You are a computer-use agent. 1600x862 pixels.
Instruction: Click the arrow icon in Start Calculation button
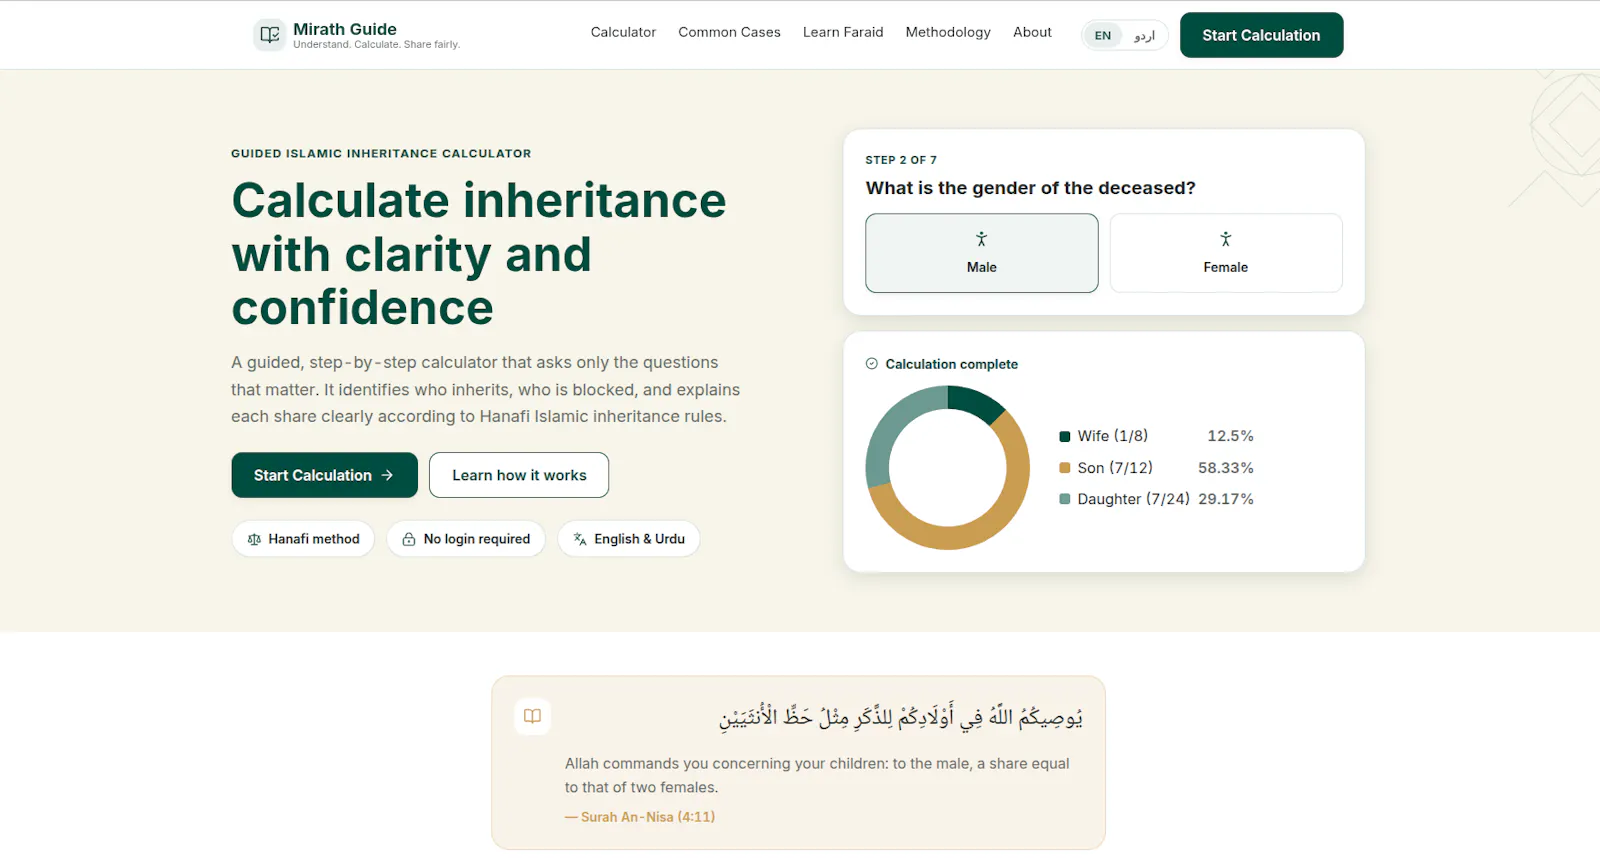click(x=387, y=475)
